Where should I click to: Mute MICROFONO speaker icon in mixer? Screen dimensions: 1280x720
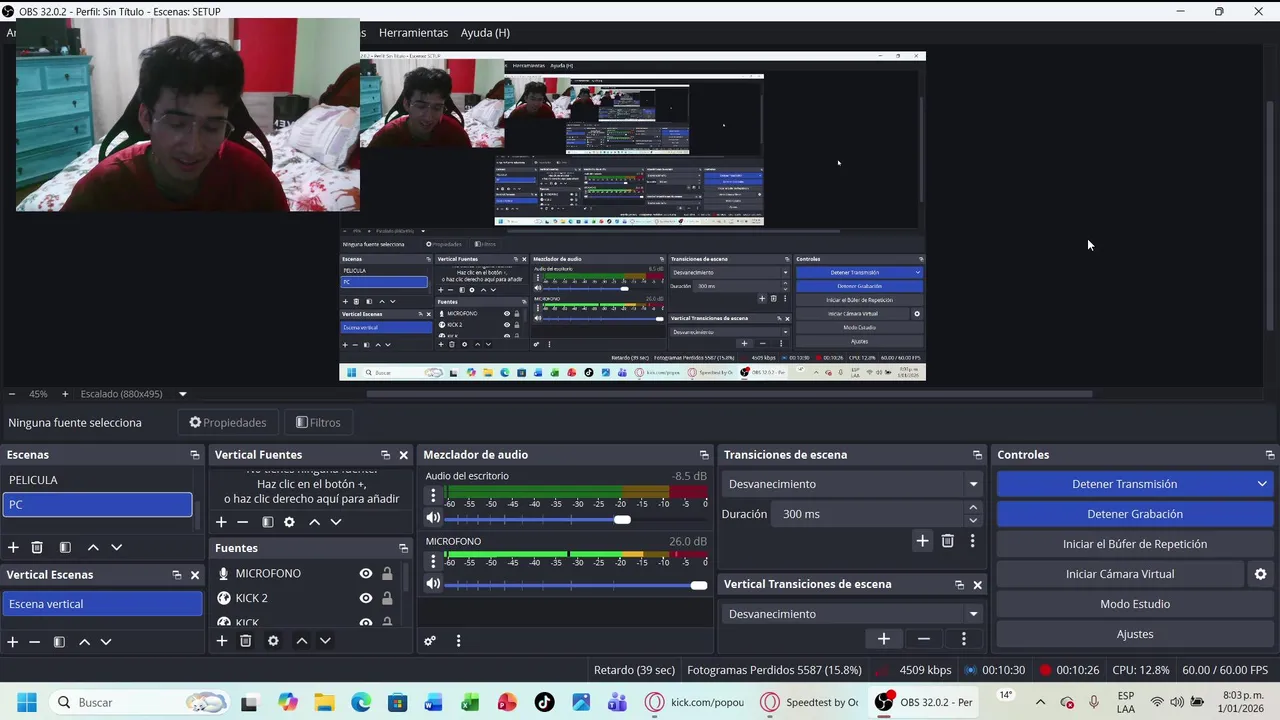[433, 583]
